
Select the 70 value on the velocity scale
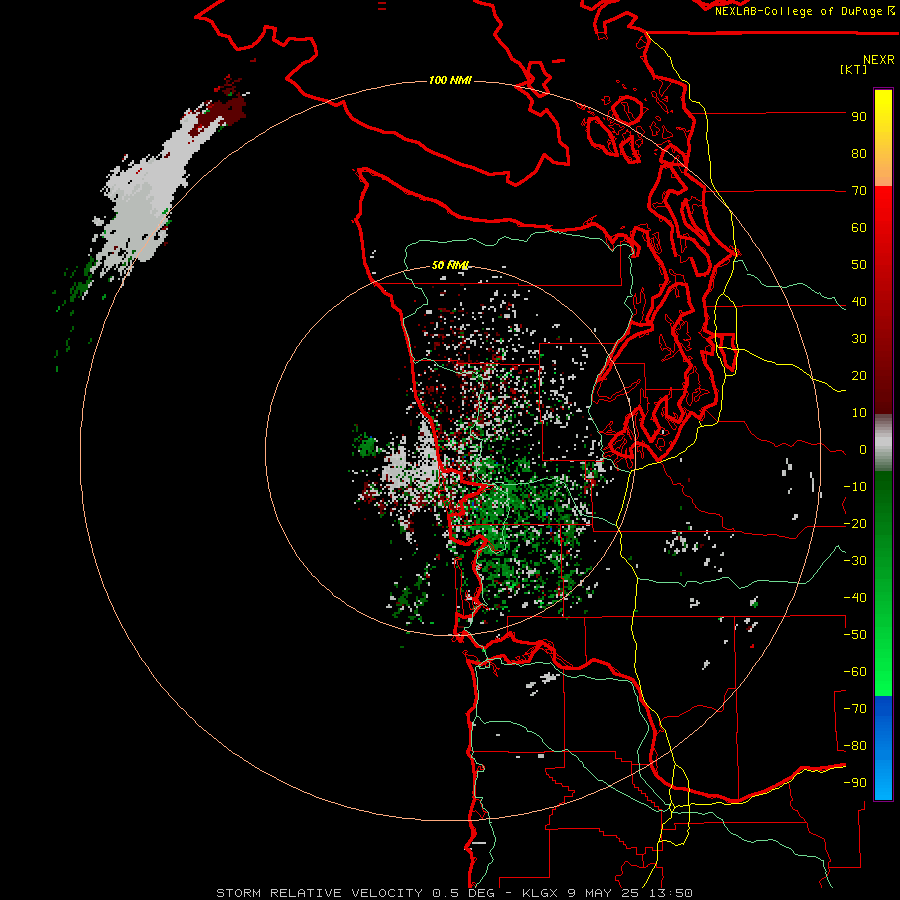point(859,191)
